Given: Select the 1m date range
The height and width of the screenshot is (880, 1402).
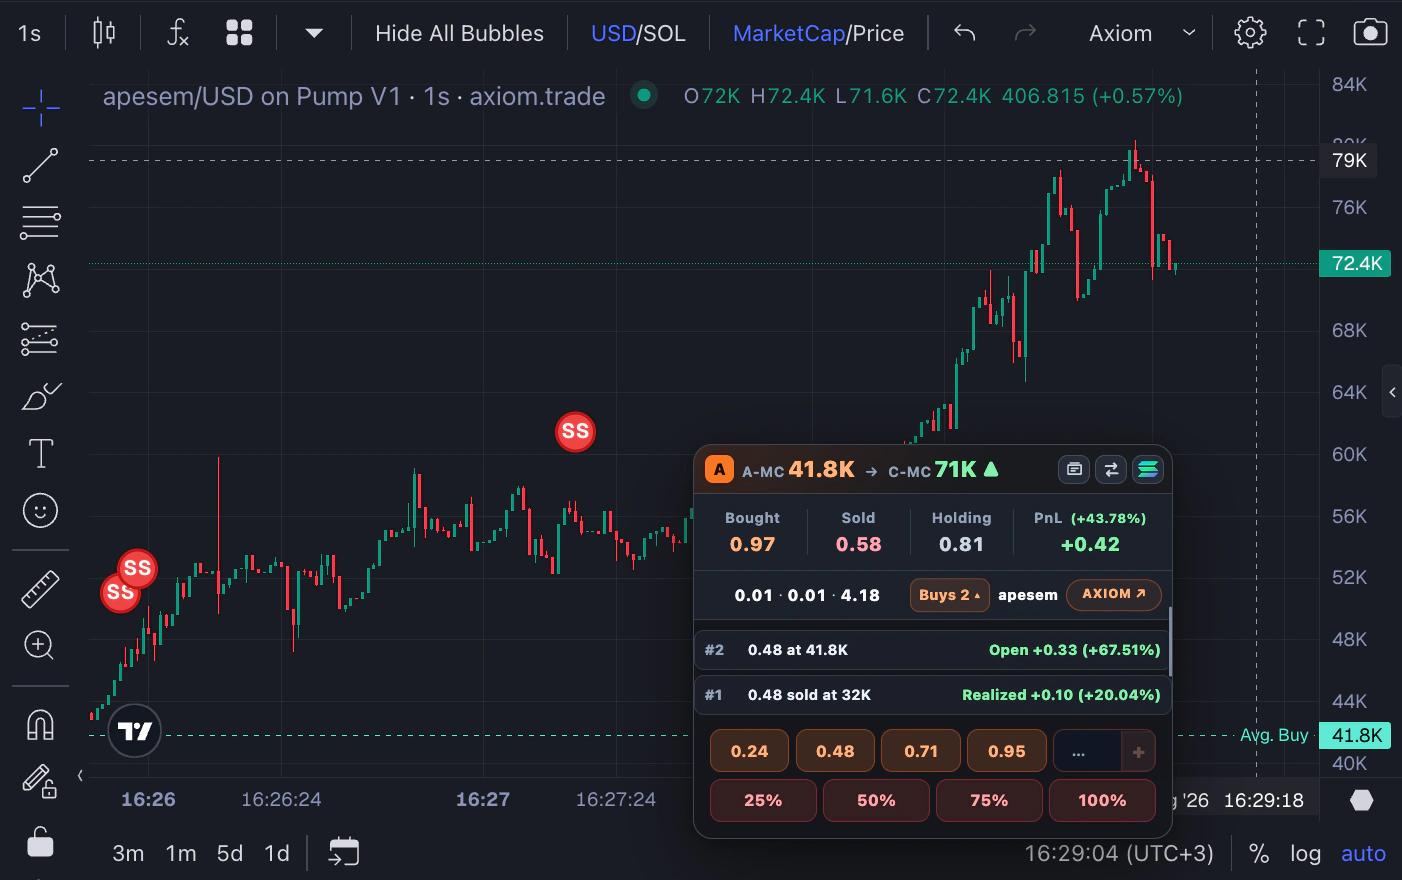Looking at the screenshot, I should 181,853.
